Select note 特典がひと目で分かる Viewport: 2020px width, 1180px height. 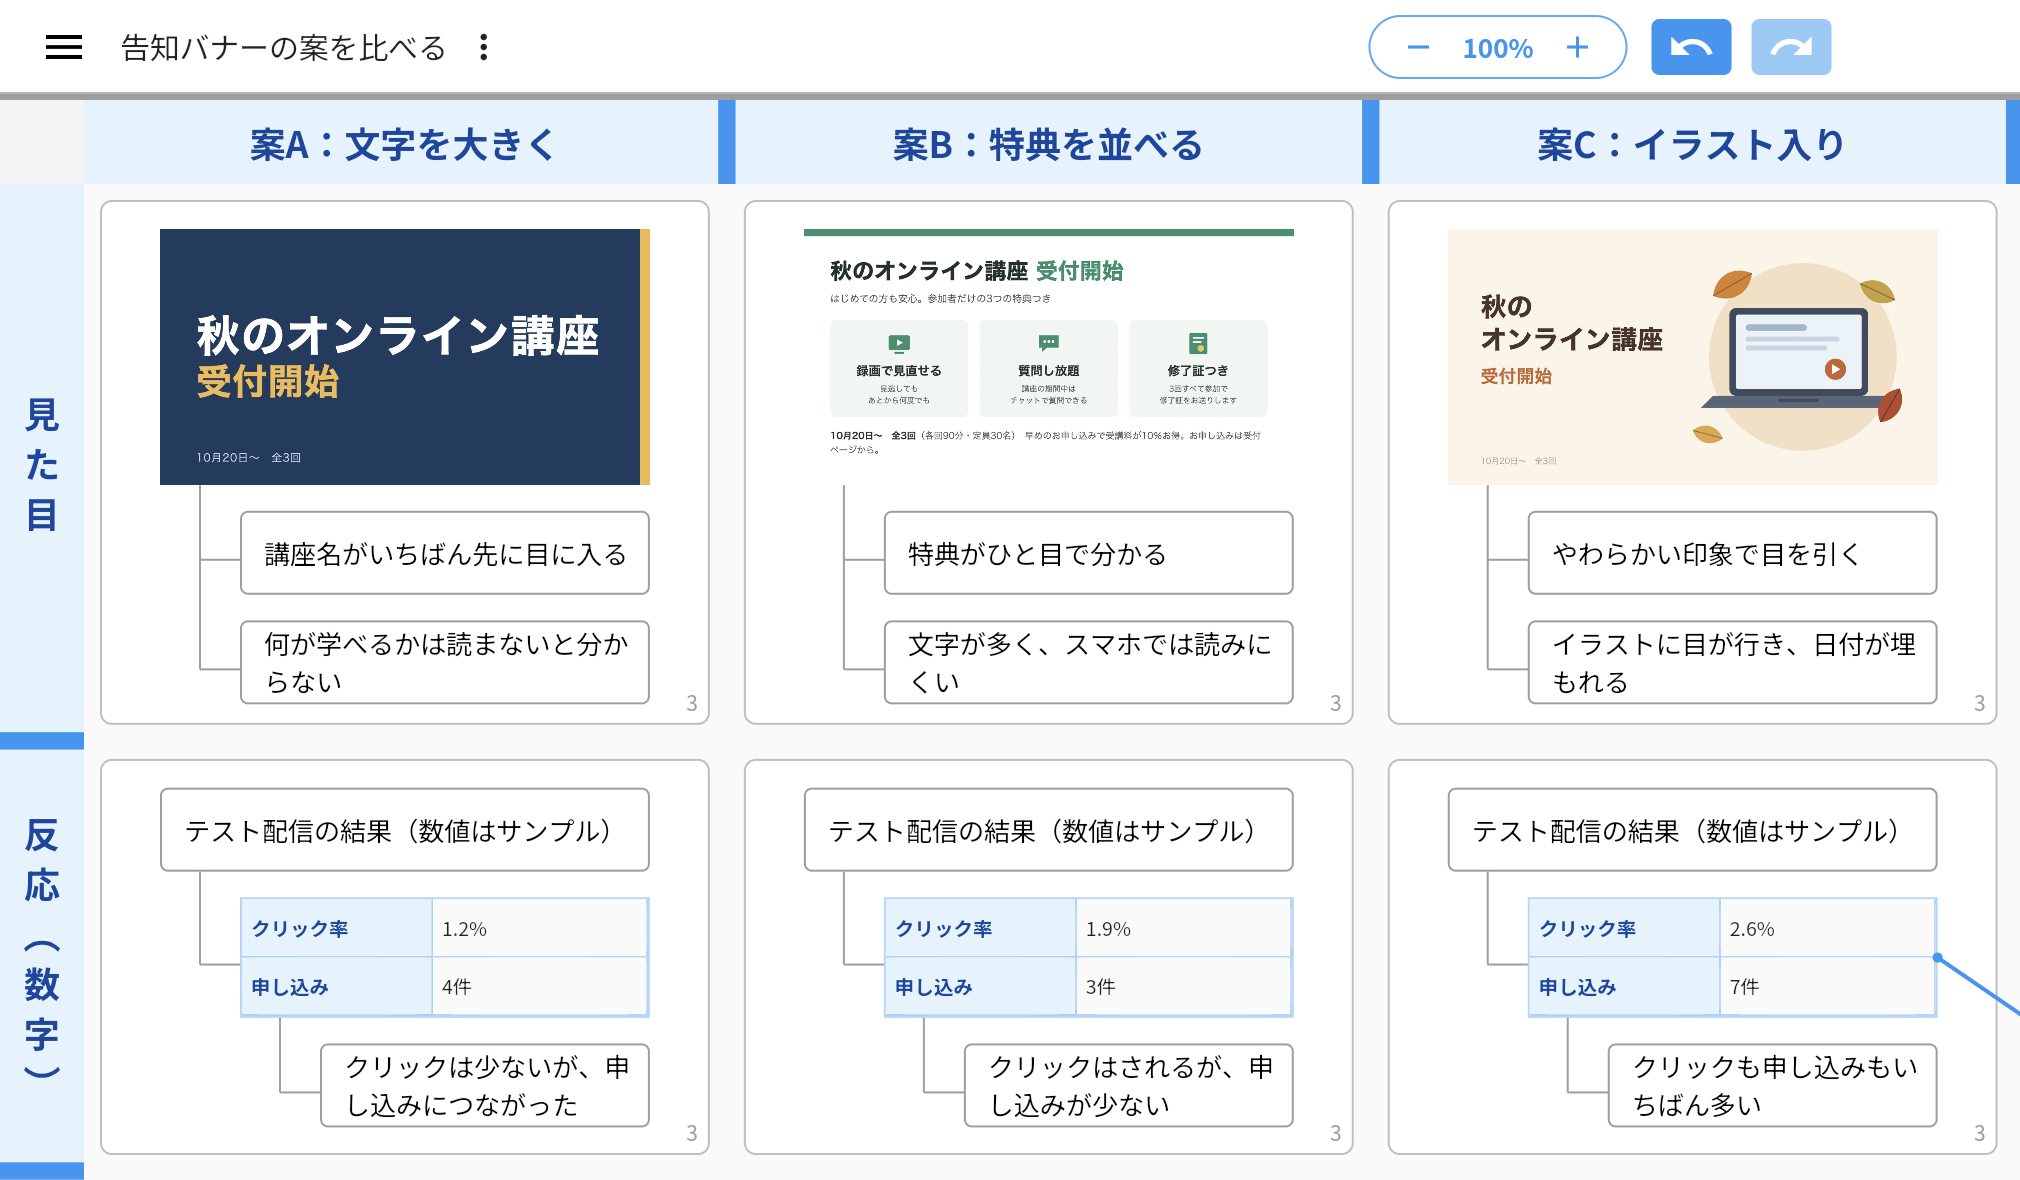tap(1089, 553)
